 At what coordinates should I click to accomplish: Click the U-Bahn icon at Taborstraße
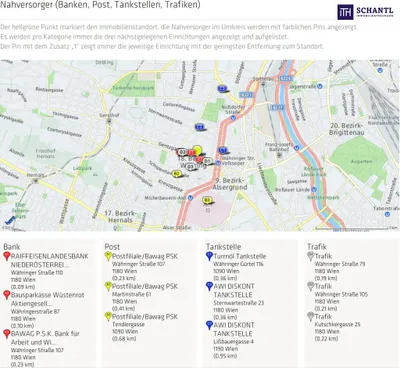[x=387, y=214]
